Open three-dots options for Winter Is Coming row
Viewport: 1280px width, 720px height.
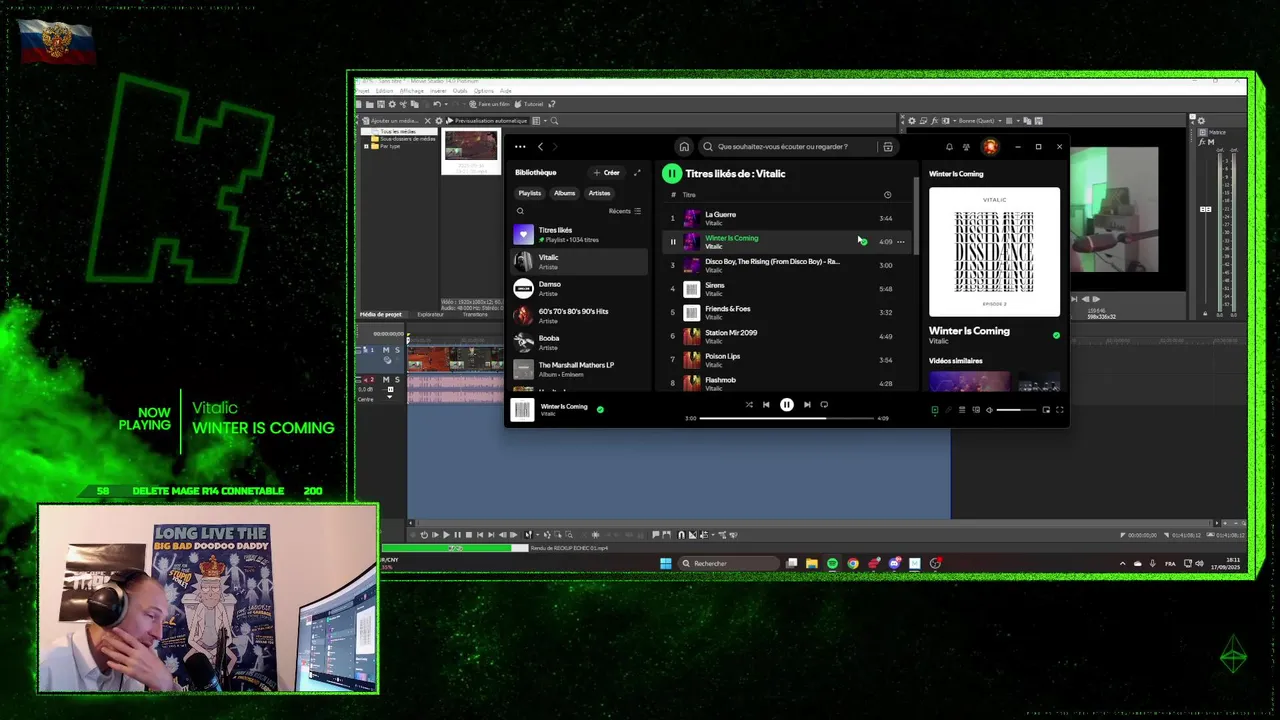coord(901,242)
